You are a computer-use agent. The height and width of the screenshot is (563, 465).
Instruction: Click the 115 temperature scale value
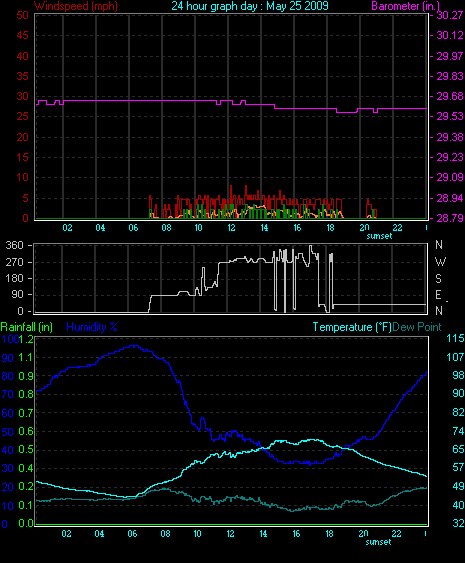point(455,338)
